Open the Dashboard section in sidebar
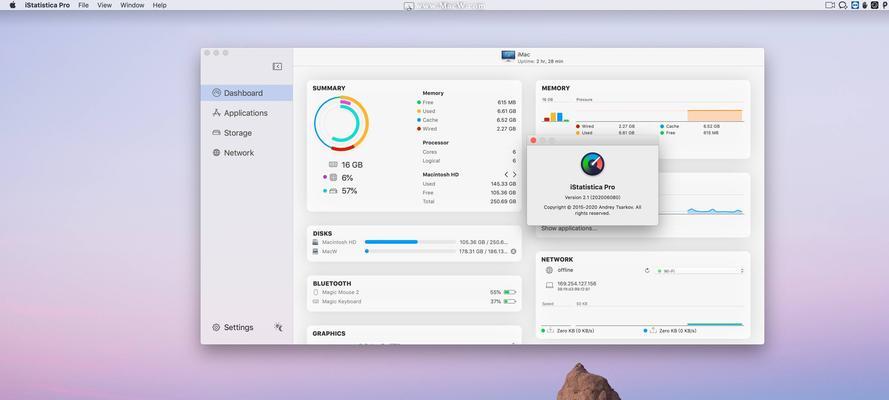The height and width of the screenshot is (400, 889). 247,93
